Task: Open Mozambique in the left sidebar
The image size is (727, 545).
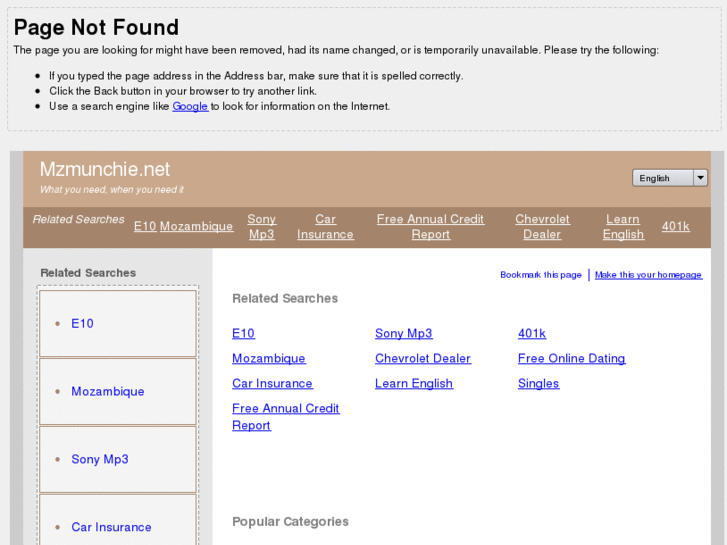Action: [x=107, y=391]
